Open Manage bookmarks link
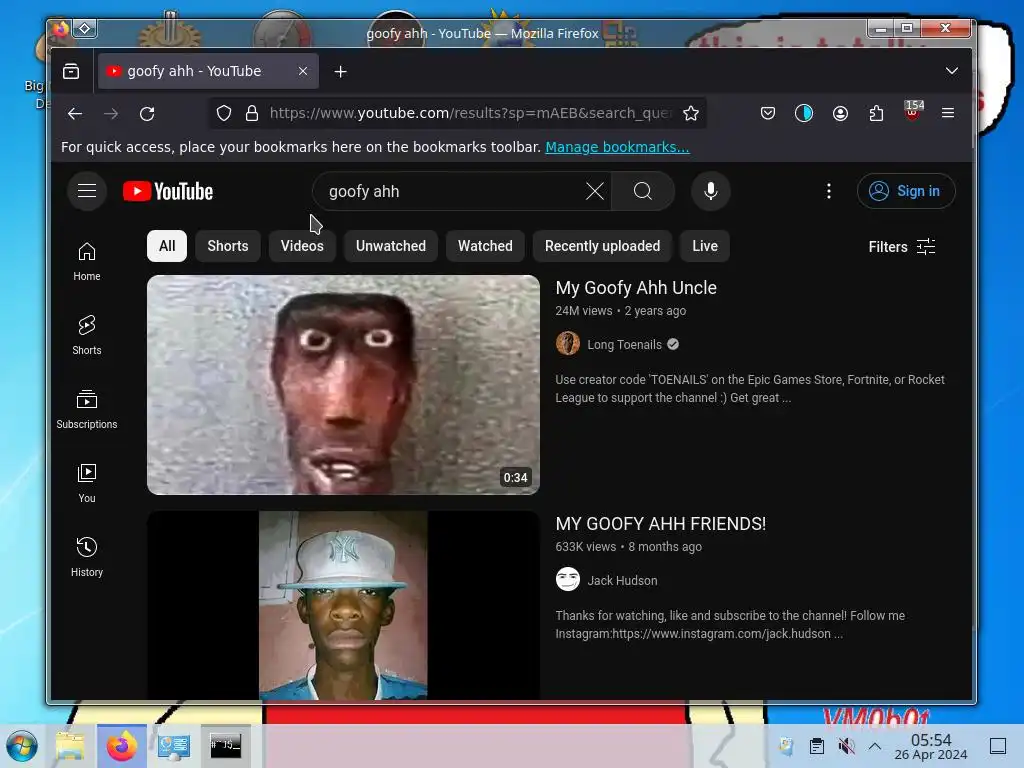Viewport: 1024px width, 768px height. click(617, 147)
